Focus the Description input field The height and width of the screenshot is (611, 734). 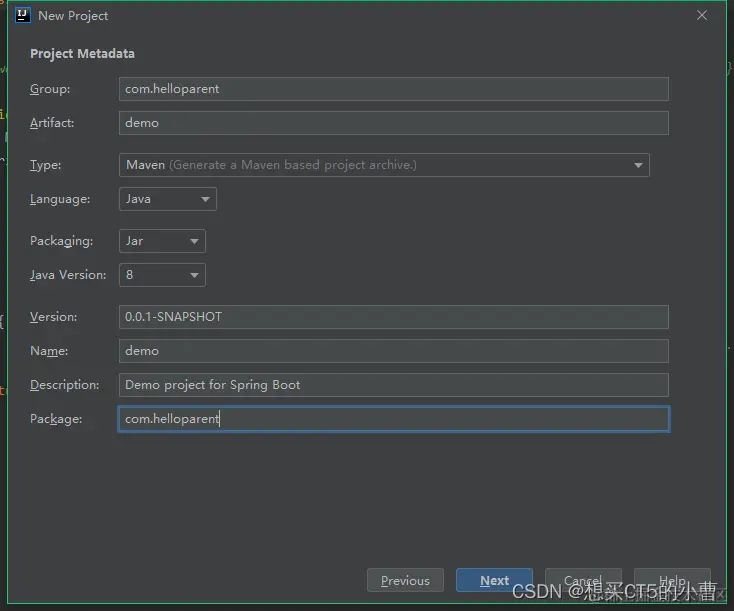(x=394, y=385)
